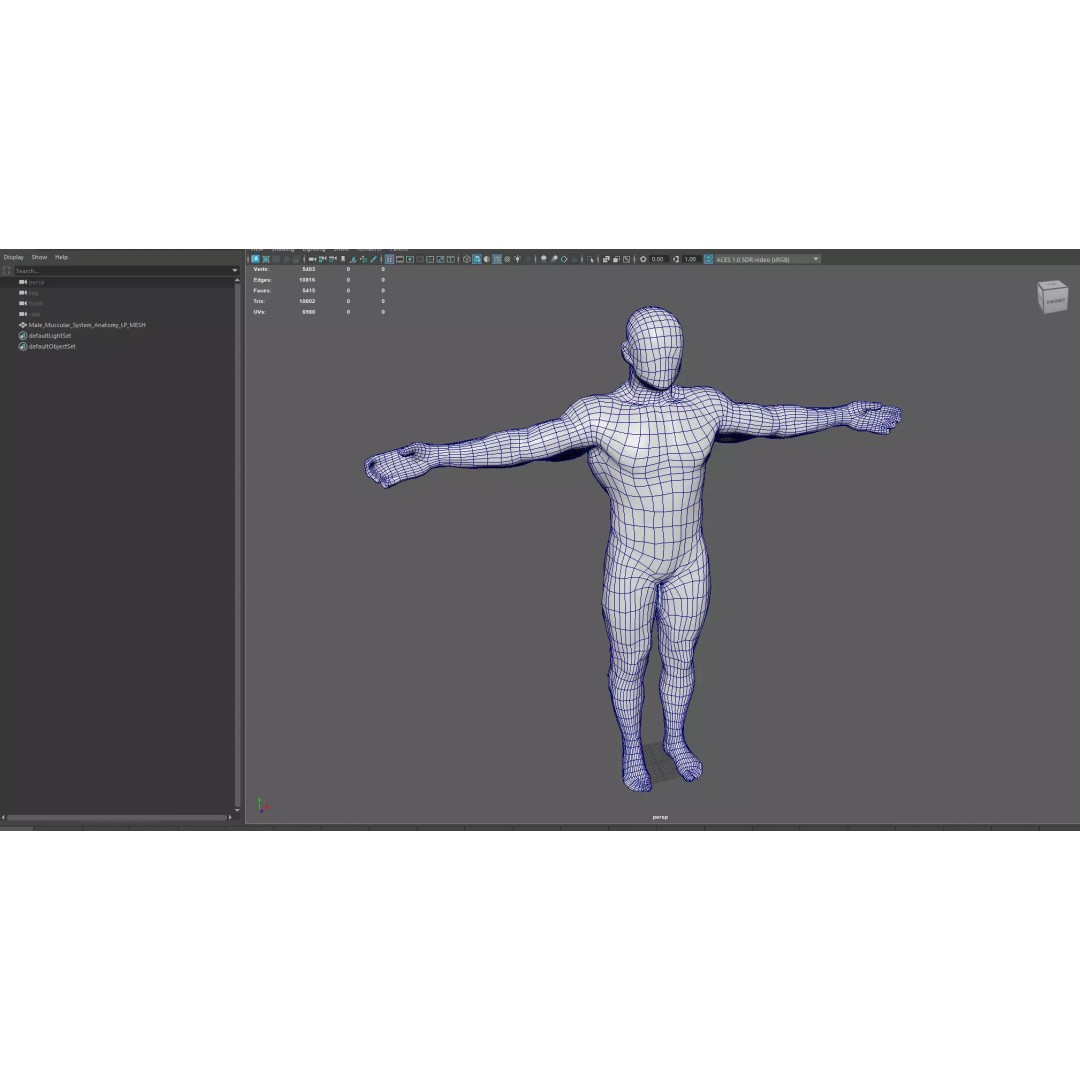Select the persp camera in the Outliner
Image resolution: width=1080 pixels, height=1080 pixels.
point(36,282)
